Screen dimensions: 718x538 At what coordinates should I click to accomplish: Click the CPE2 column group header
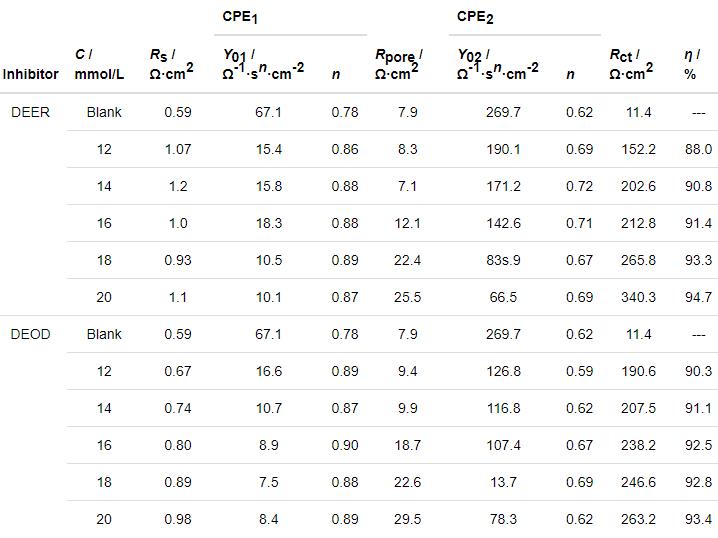coord(475,17)
